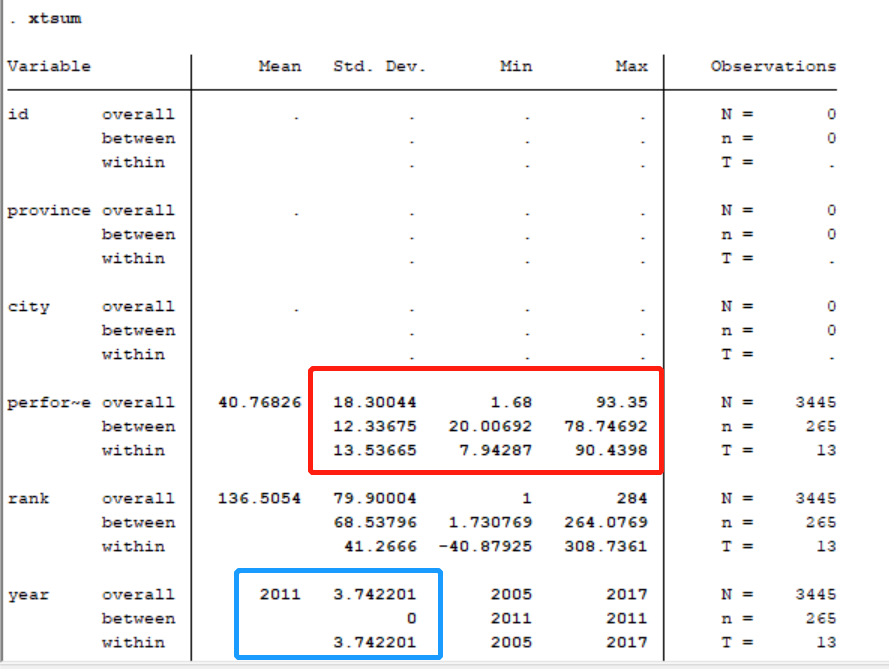Select rank max value 264.0769

click(606, 523)
